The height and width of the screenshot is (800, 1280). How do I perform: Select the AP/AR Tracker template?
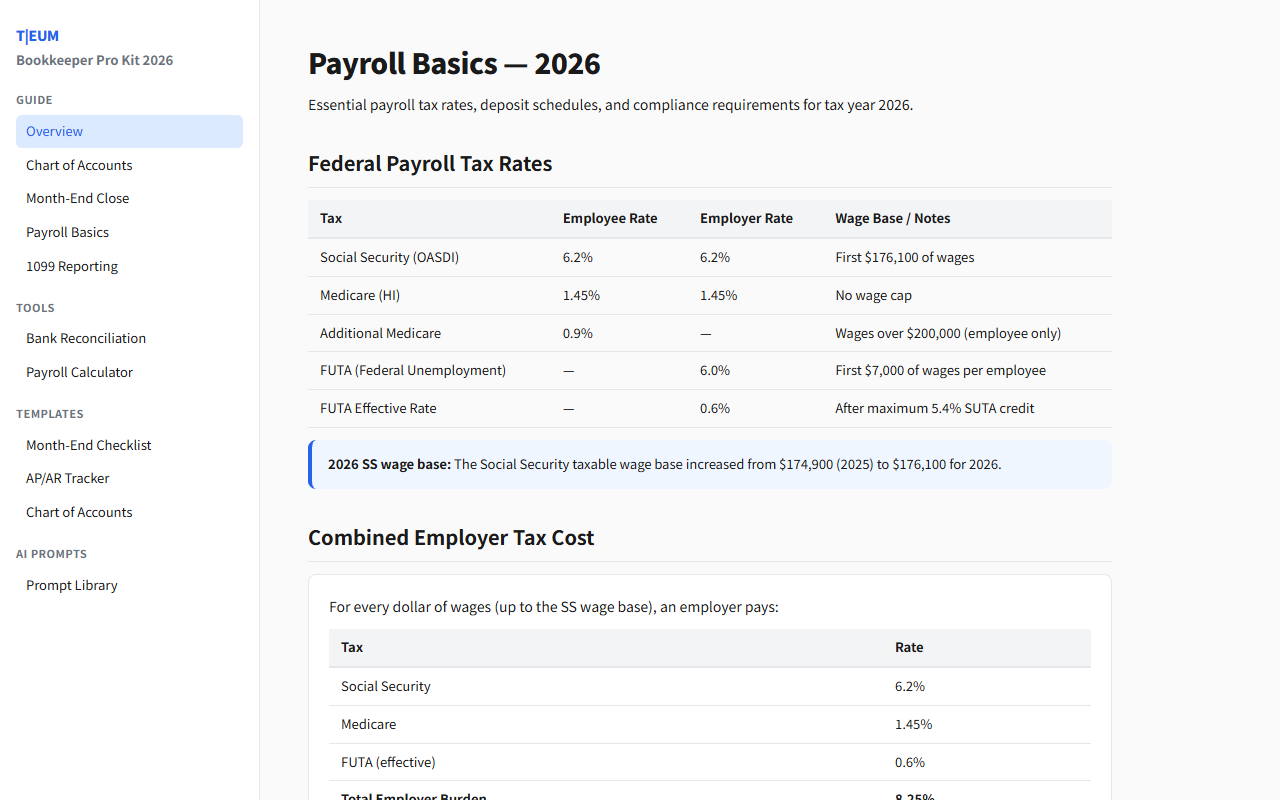(67, 478)
